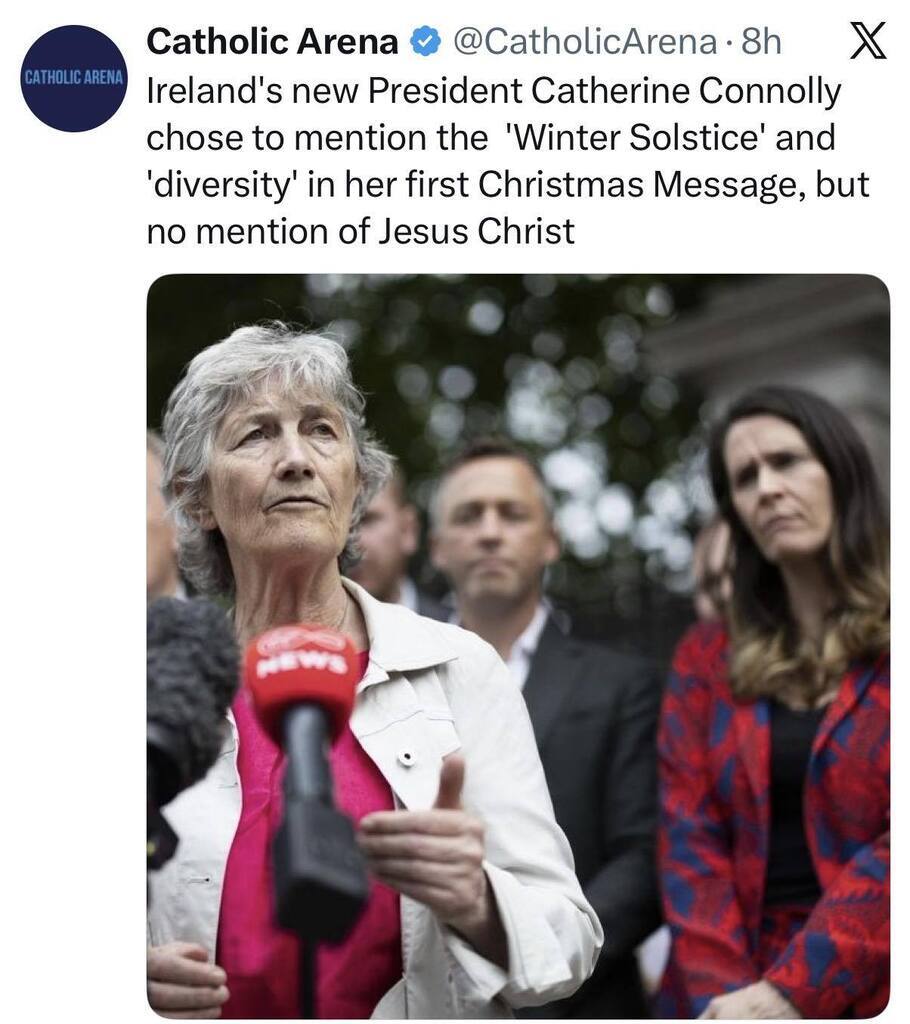Open the attached press conference photo
Image resolution: width=910 pixels, height=1024 pixels.
[518, 645]
